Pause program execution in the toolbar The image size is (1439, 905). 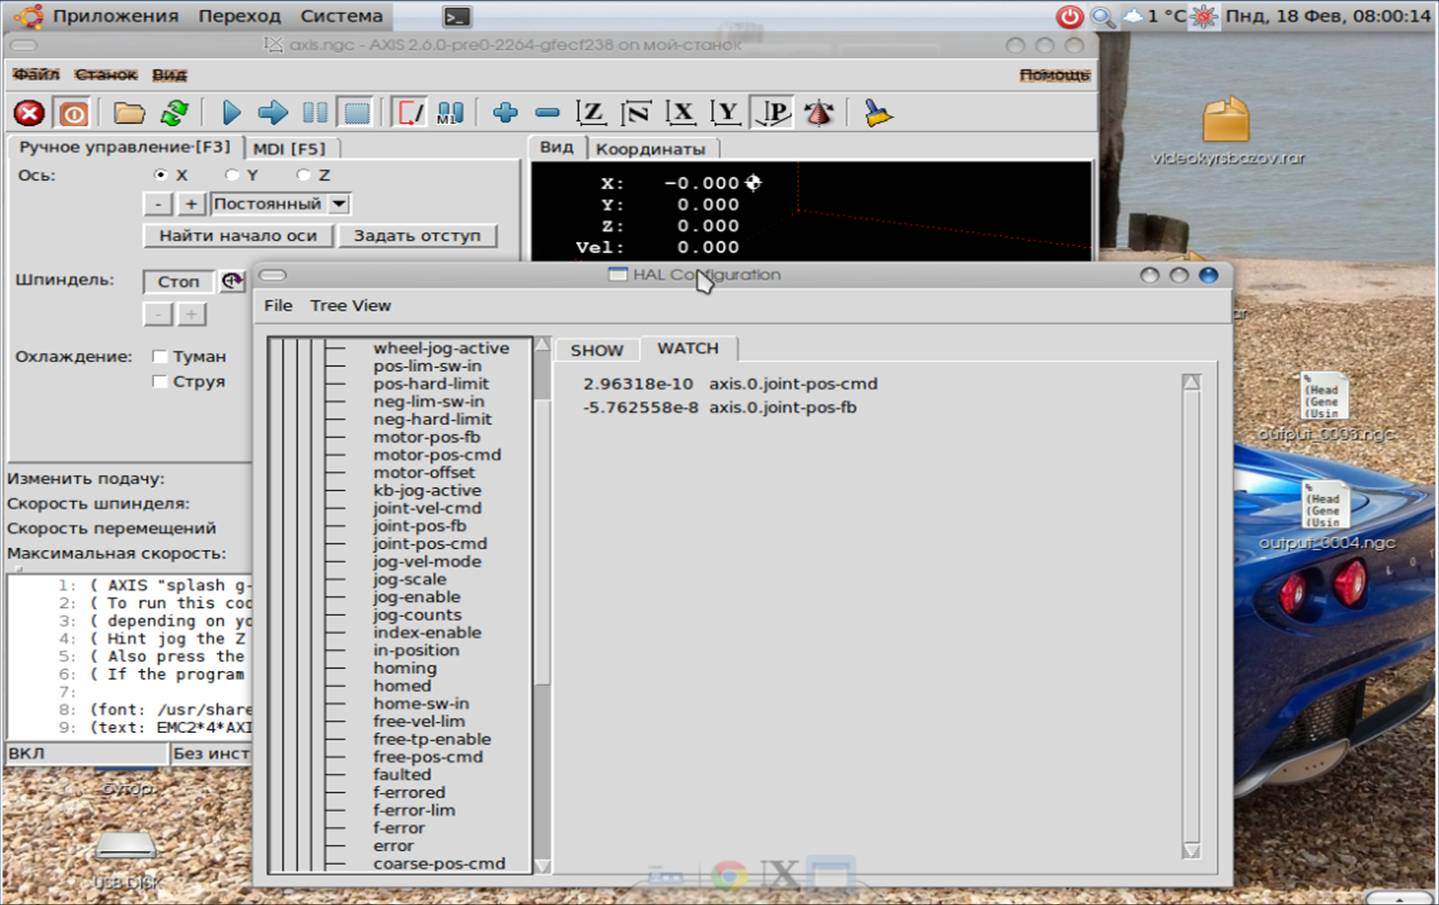coord(315,113)
